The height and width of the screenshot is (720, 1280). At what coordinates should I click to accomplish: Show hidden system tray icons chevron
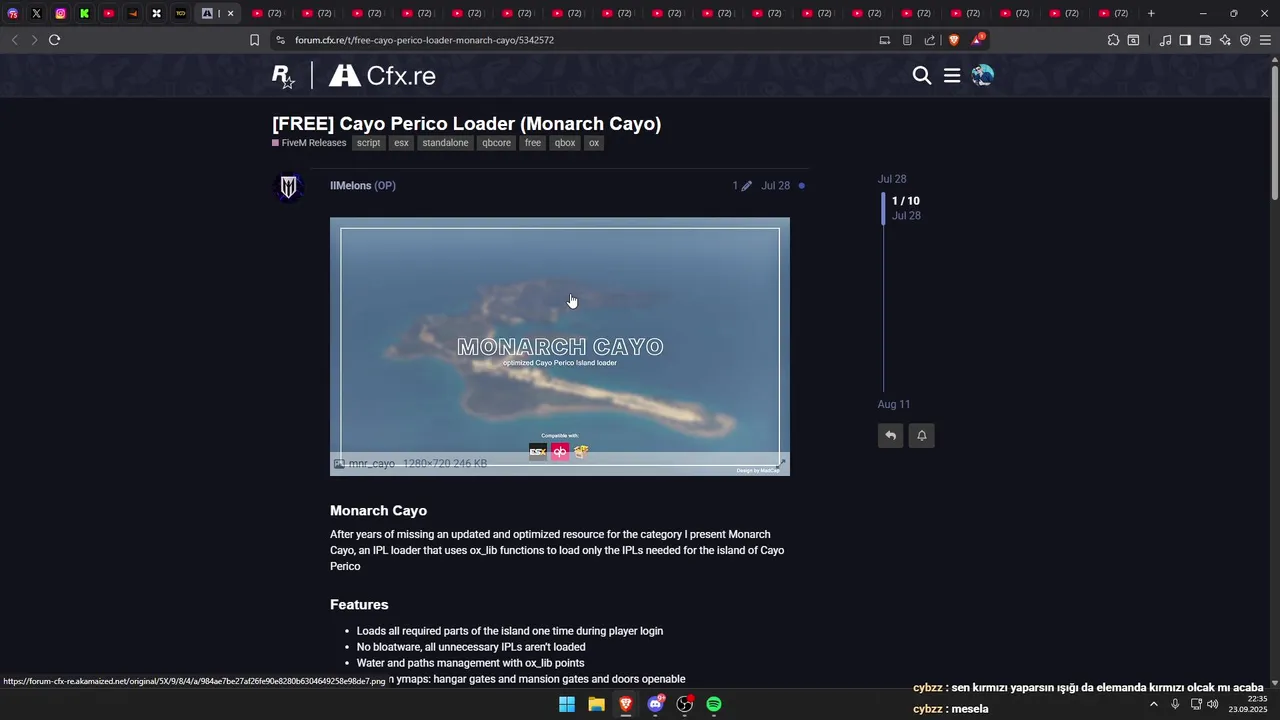tap(1153, 704)
